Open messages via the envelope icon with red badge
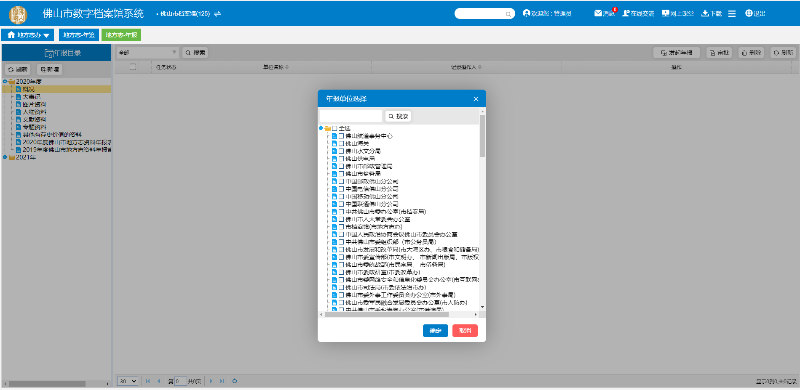800x390 pixels. point(598,13)
